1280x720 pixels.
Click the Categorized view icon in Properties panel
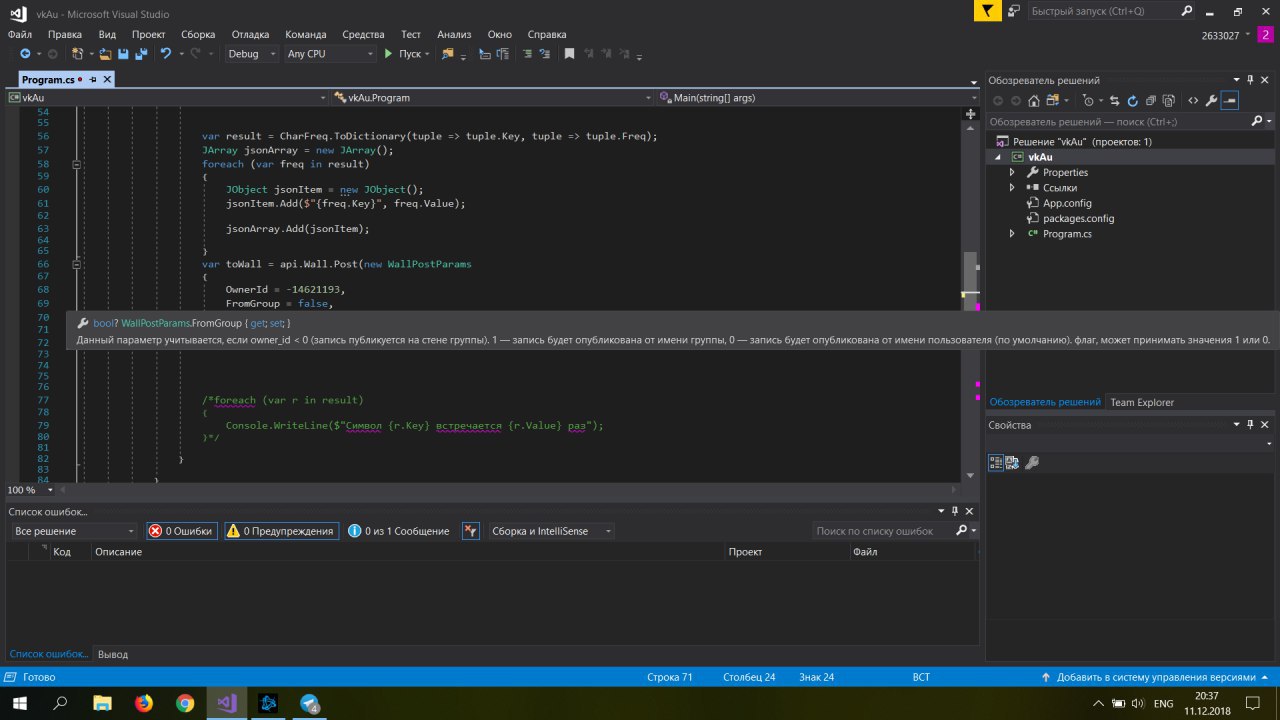[x=996, y=462]
